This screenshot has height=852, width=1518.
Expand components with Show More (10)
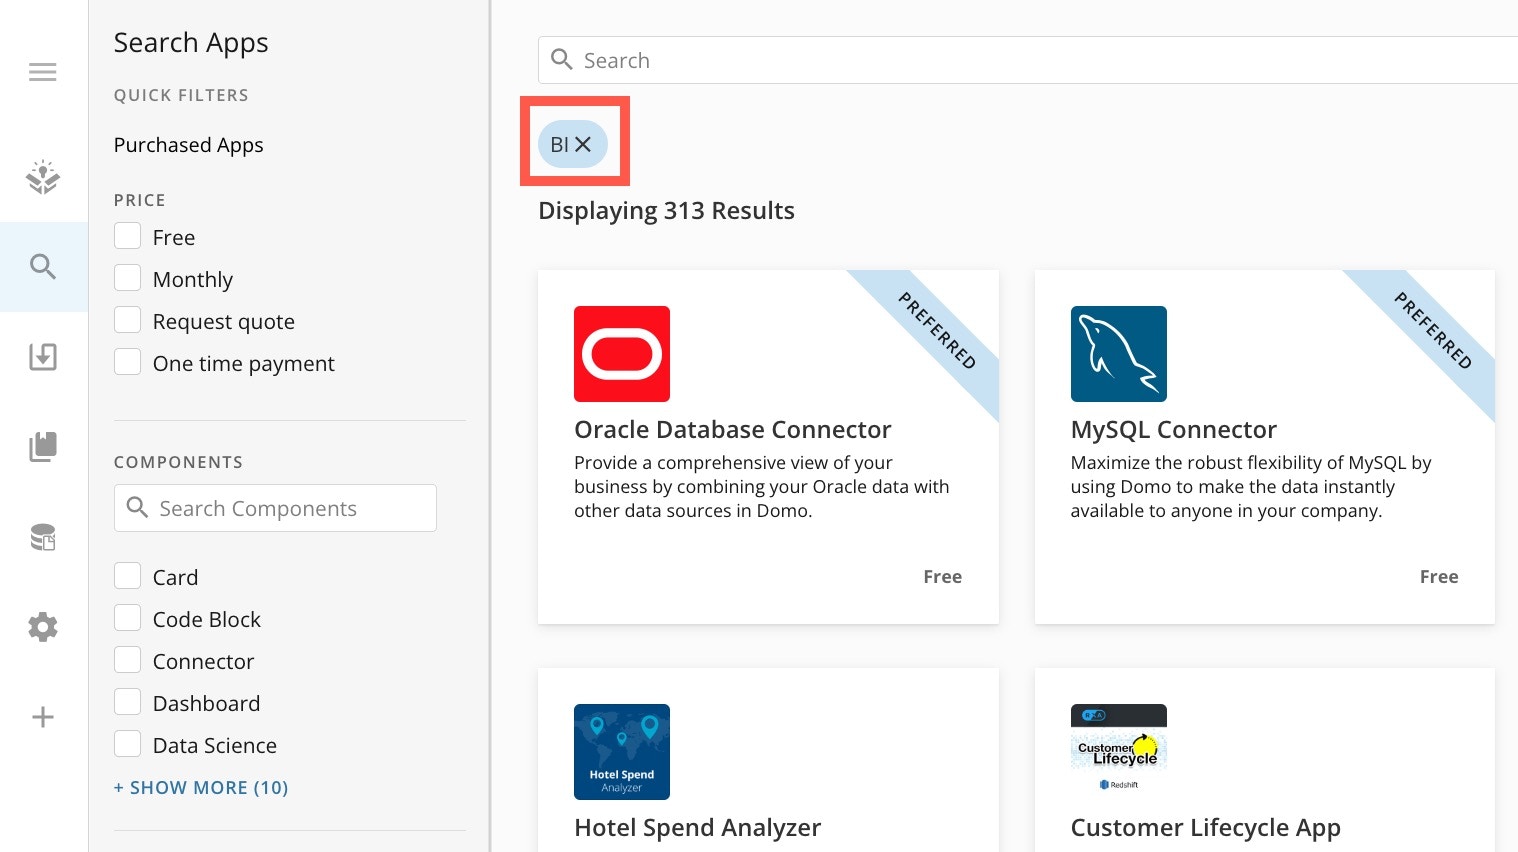(x=201, y=788)
